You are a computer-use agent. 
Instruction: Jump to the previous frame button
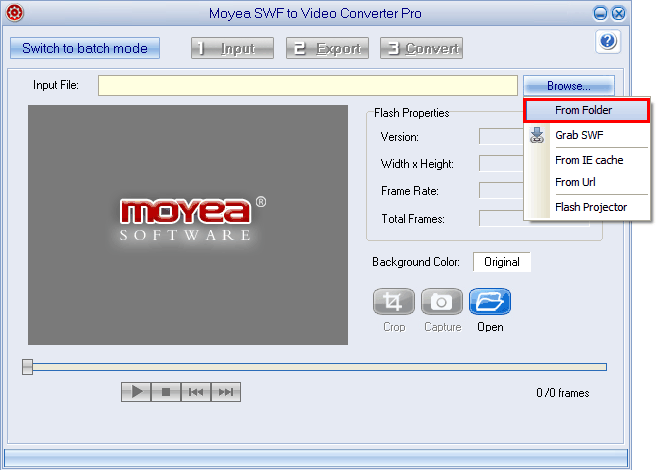[196, 392]
